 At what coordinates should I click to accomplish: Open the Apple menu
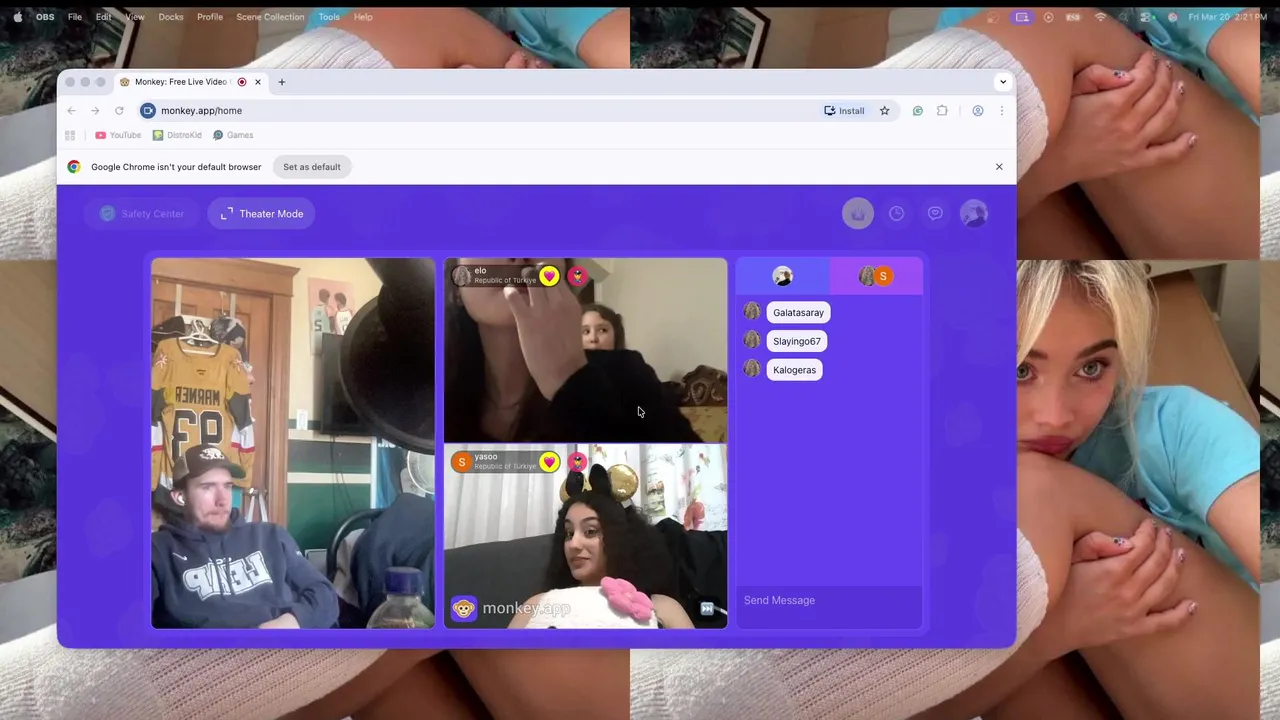coord(18,17)
